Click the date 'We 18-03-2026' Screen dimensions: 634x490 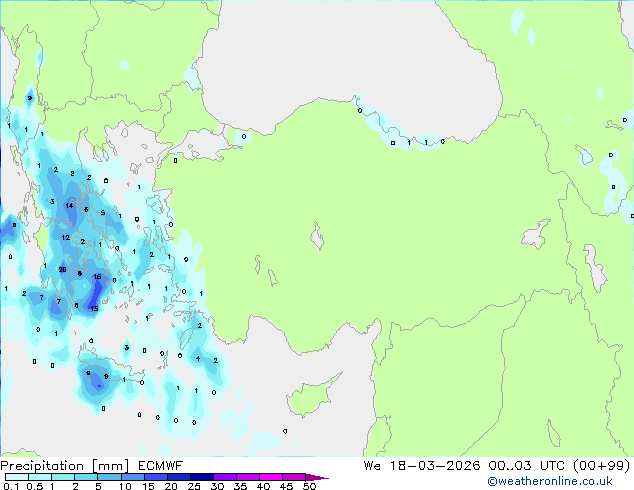coord(422,465)
